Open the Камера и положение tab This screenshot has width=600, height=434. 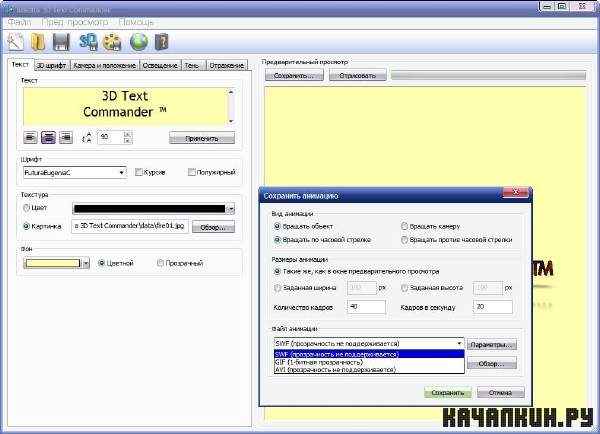pyautogui.click(x=104, y=65)
